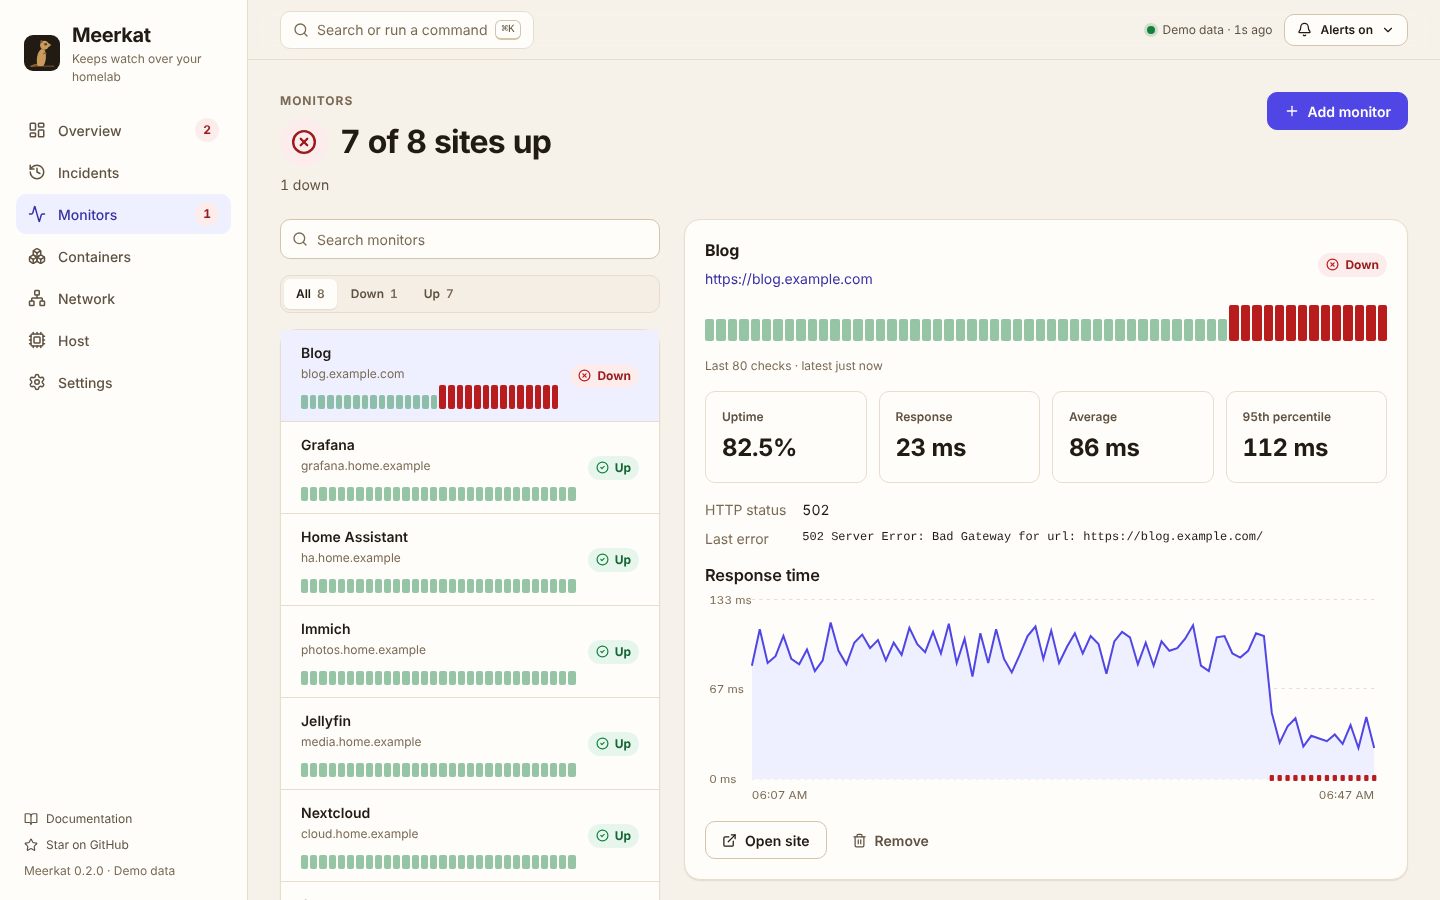Viewport: 1440px width, 900px height.
Task: Click the Response 23 ms card
Action: [x=959, y=437]
